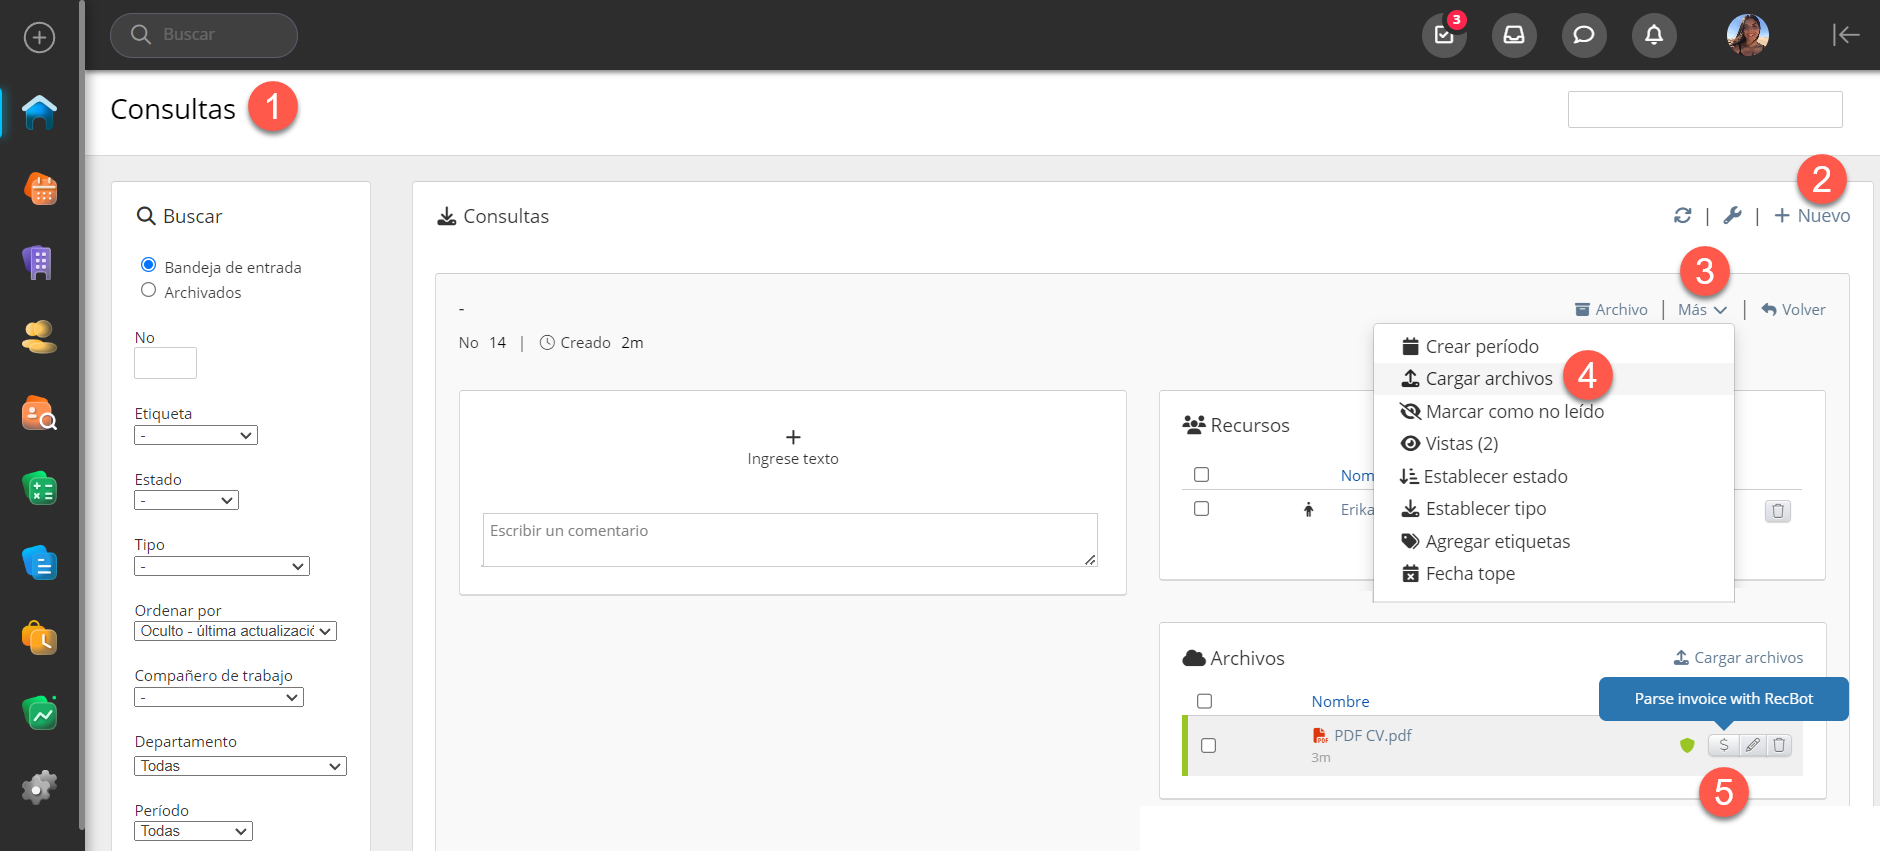This screenshot has height=851, width=1880.
Task: Open the wrench settings icon
Action: tap(1732, 216)
